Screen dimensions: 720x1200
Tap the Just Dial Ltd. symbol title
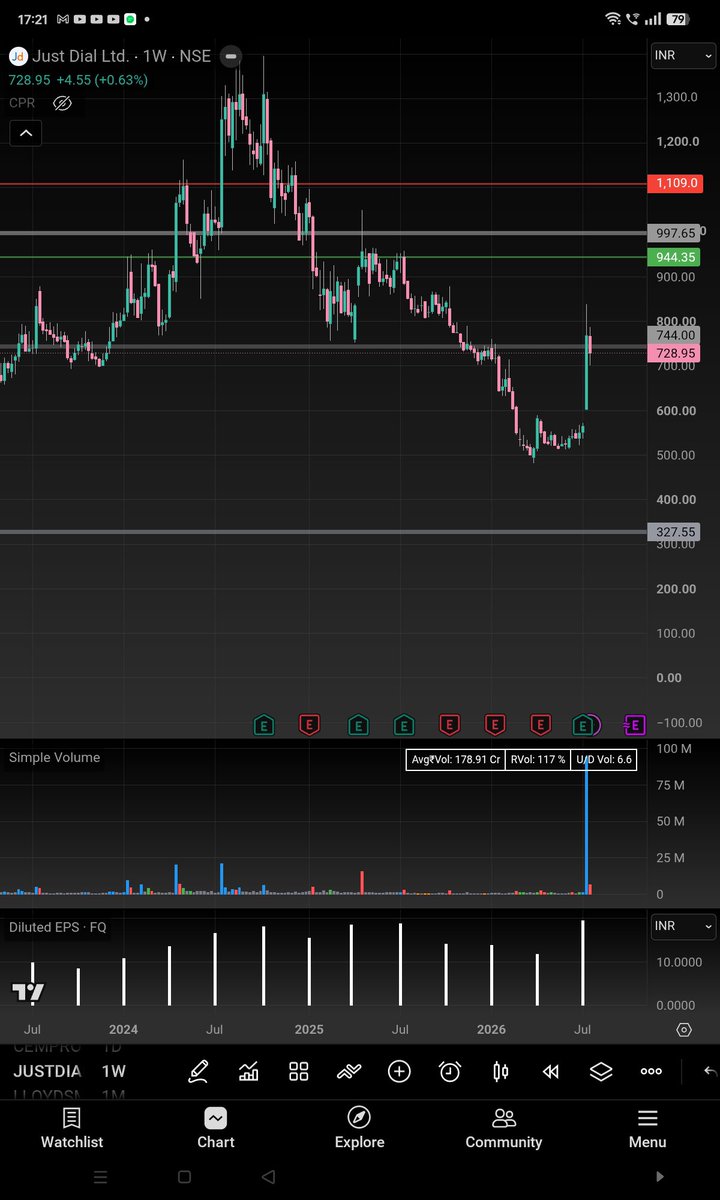81,56
